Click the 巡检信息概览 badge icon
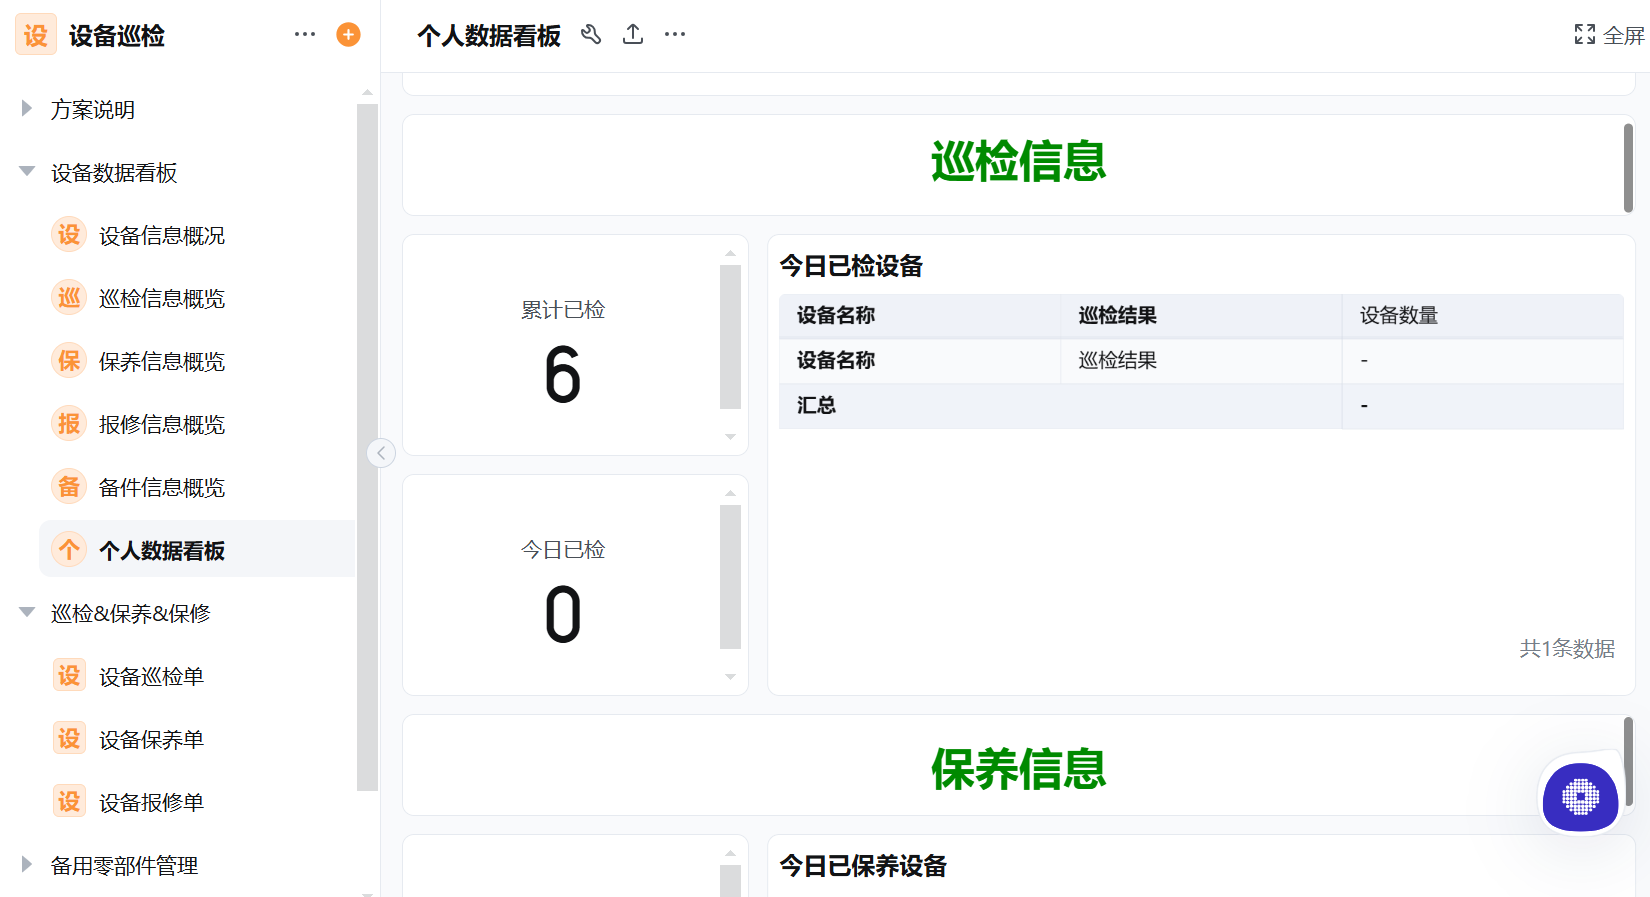The height and width of the screenshot is (897, 1650). click(x=68, y=297)
